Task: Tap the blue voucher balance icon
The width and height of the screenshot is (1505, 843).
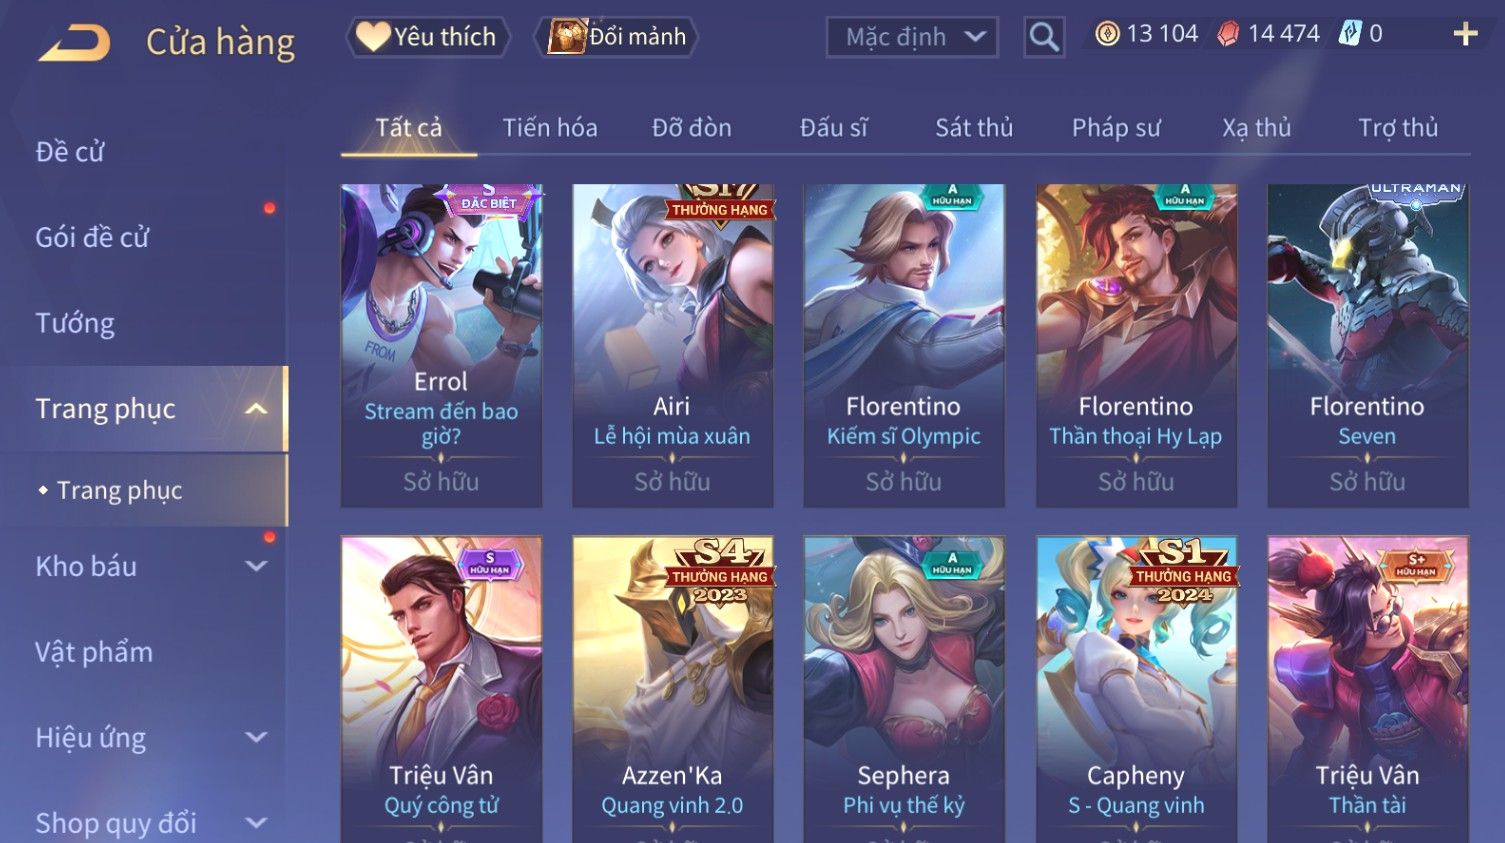Action: tap(1350, 34)
